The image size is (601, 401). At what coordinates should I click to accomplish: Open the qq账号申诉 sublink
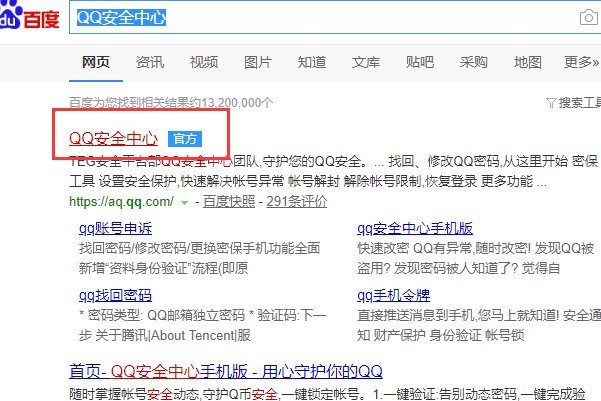(115, 228)
